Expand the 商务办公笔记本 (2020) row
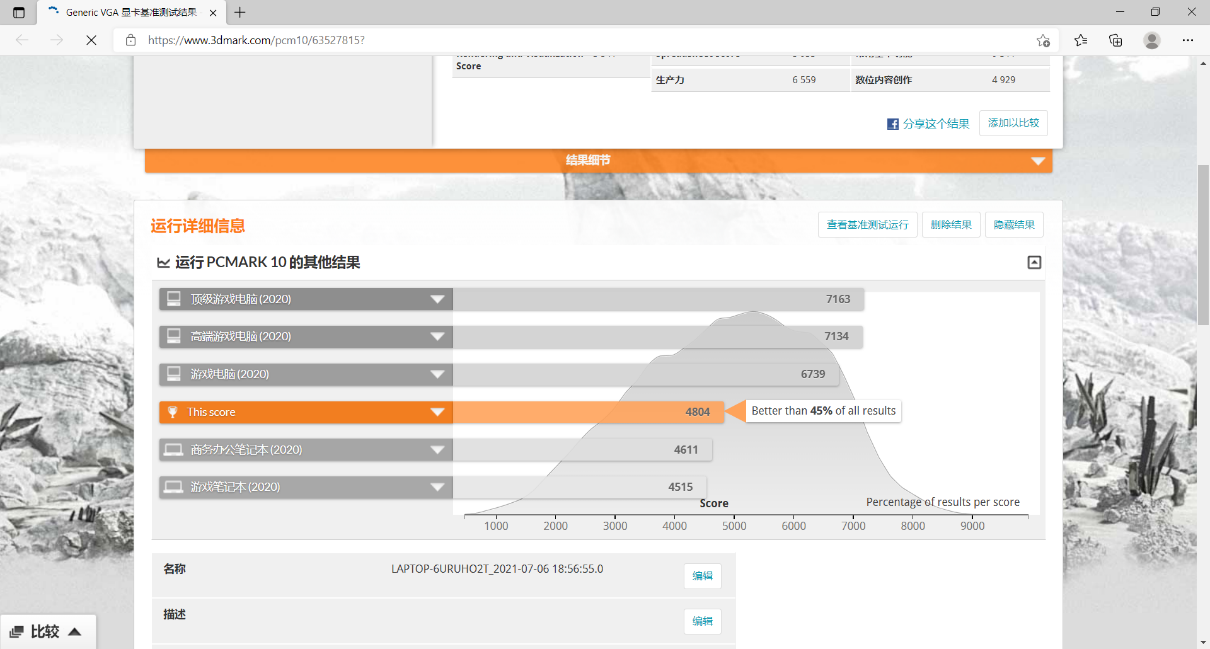This screenshot has height=649, width=1210. point(437,450)
